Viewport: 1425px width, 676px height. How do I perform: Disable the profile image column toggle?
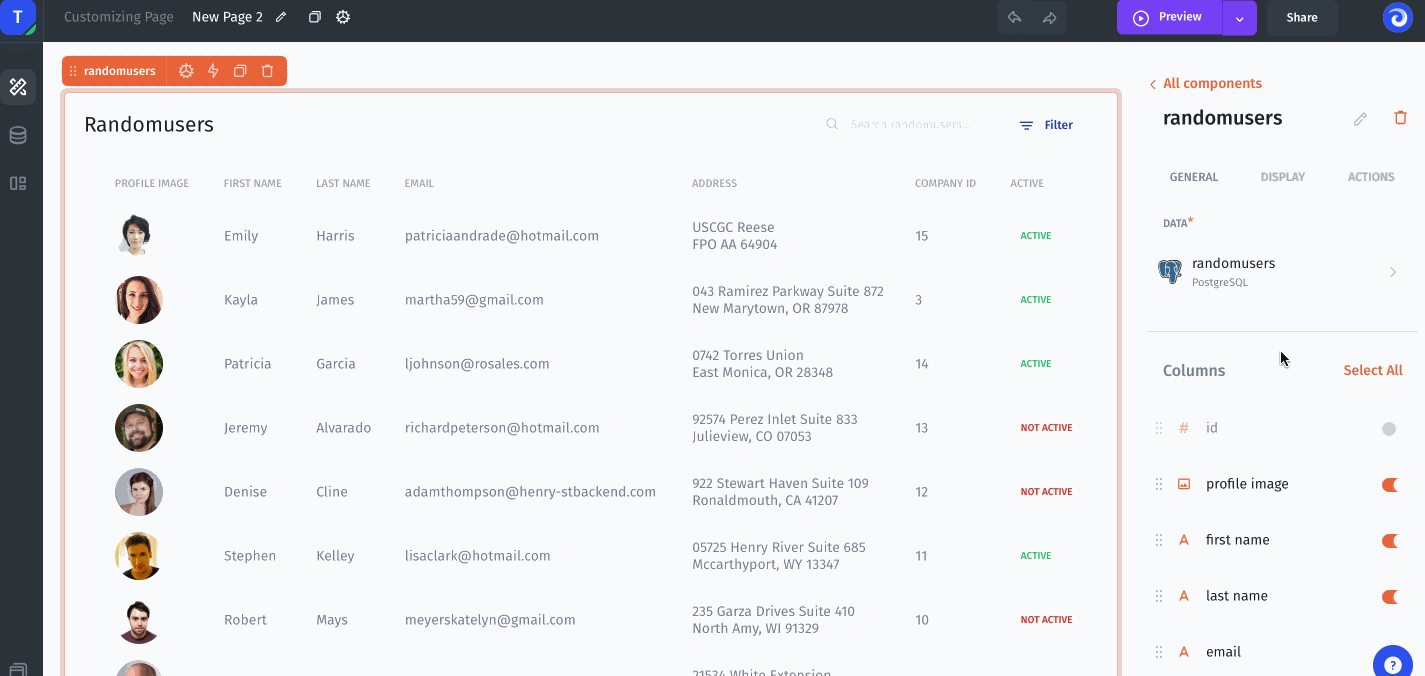[1389, 485]
